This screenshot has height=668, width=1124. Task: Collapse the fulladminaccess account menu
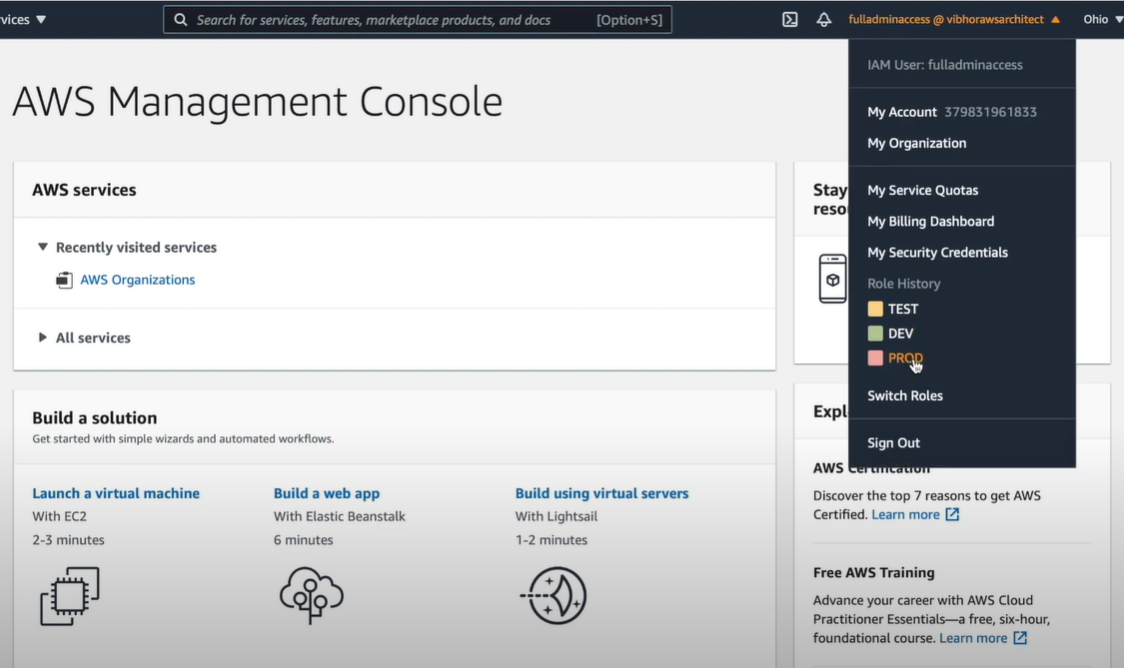click(x=954, y=19)
